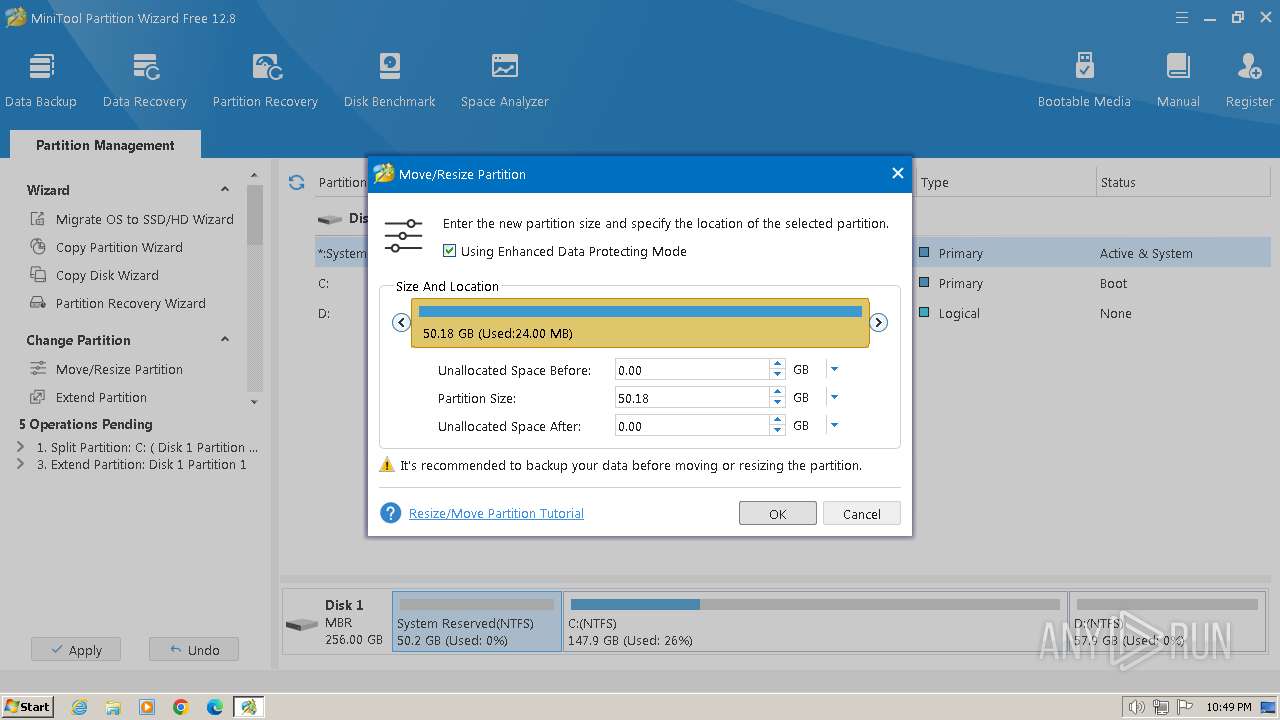Refresh the partition list
The height and width of the screenshot is (720, 1280).
pos(296,182)
